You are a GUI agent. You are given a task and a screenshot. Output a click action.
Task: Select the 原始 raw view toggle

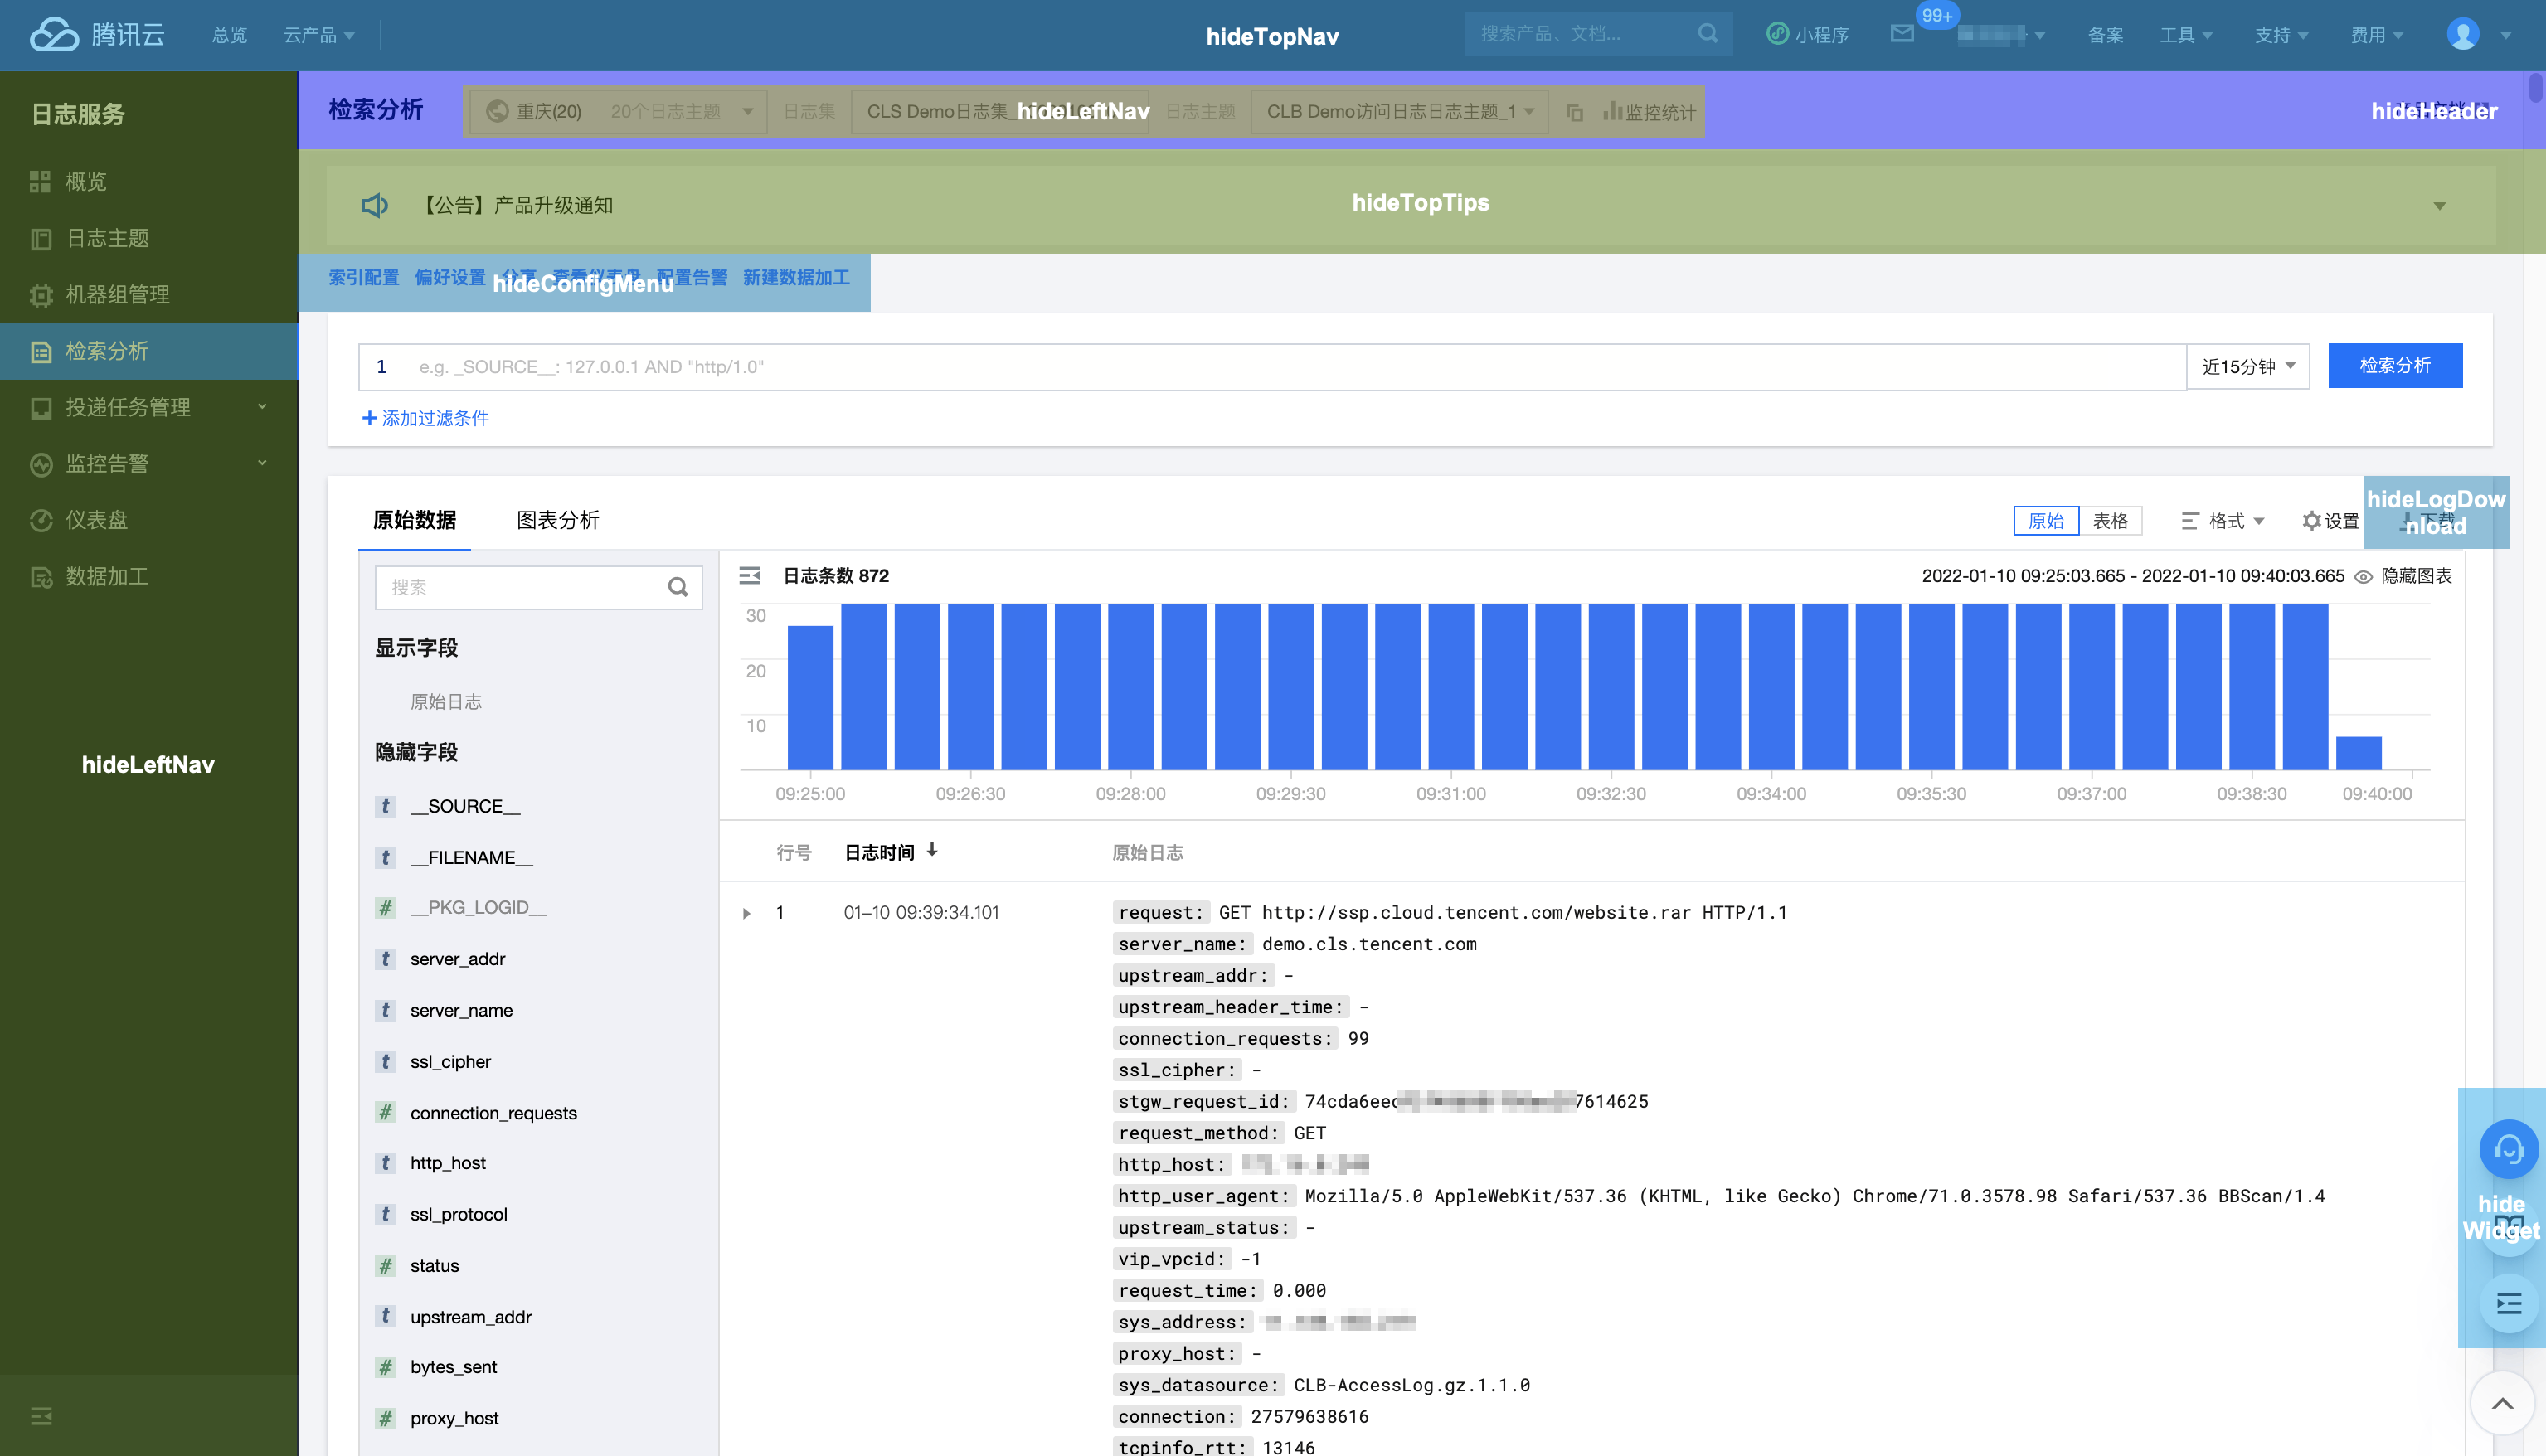click(2045, 521)
